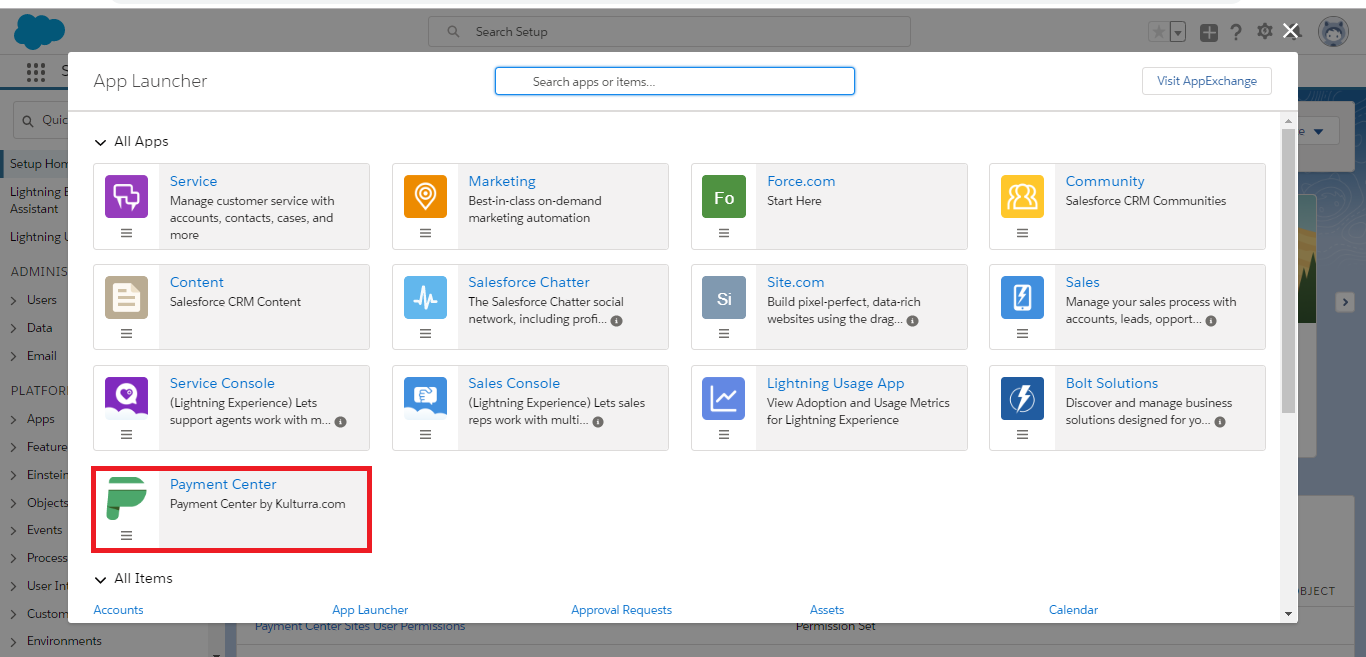This screenshot has width=1366, height=657.
Task: Open the App Launcher waffle icon
Action: click(x=36, y=71)
